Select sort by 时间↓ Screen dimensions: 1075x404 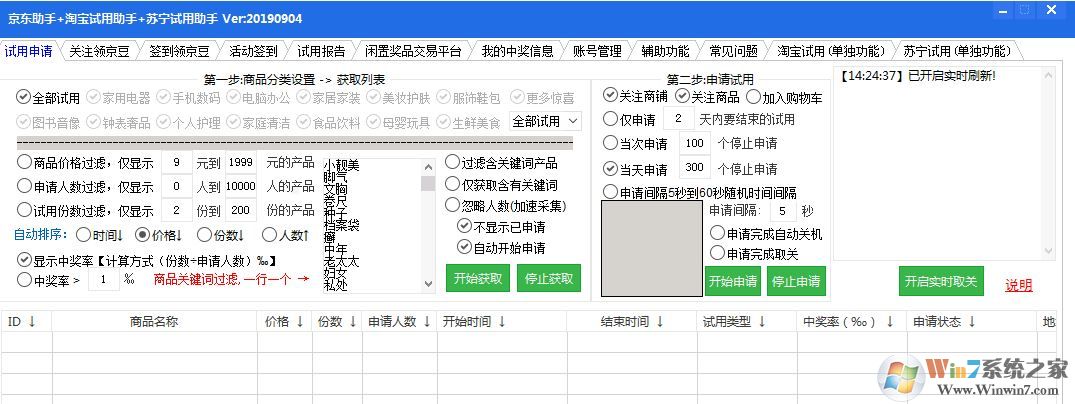pos(100,235)
